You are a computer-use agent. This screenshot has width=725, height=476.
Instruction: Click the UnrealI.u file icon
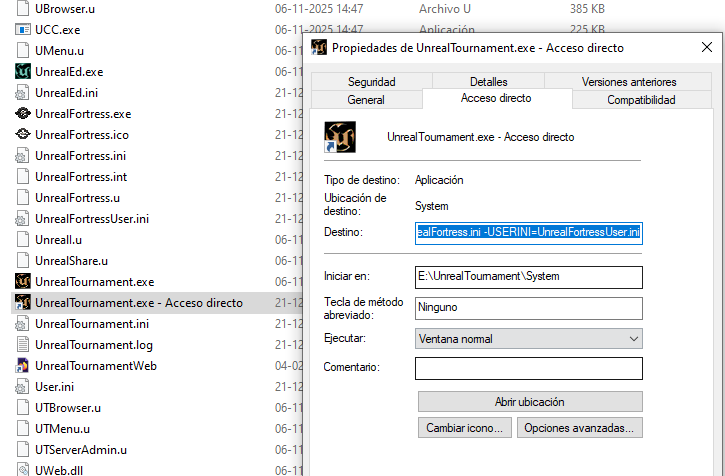[23, 240]
